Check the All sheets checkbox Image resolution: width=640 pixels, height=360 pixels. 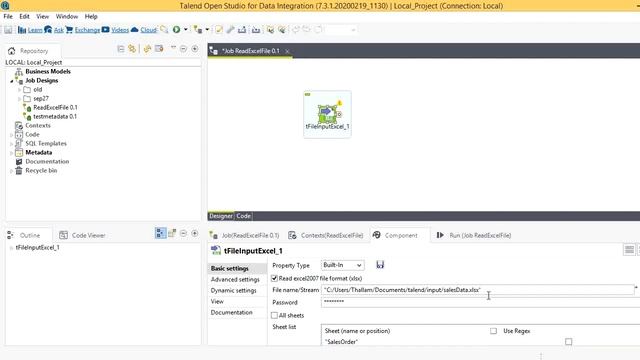(274, 316)
